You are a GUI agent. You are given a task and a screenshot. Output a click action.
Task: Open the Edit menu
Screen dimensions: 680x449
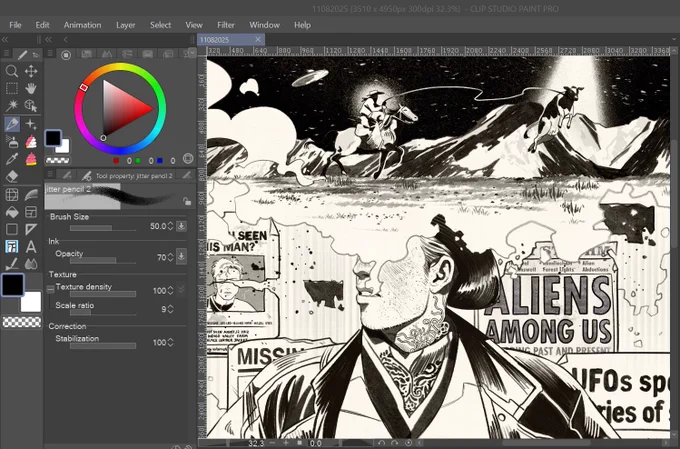[42, 25]
